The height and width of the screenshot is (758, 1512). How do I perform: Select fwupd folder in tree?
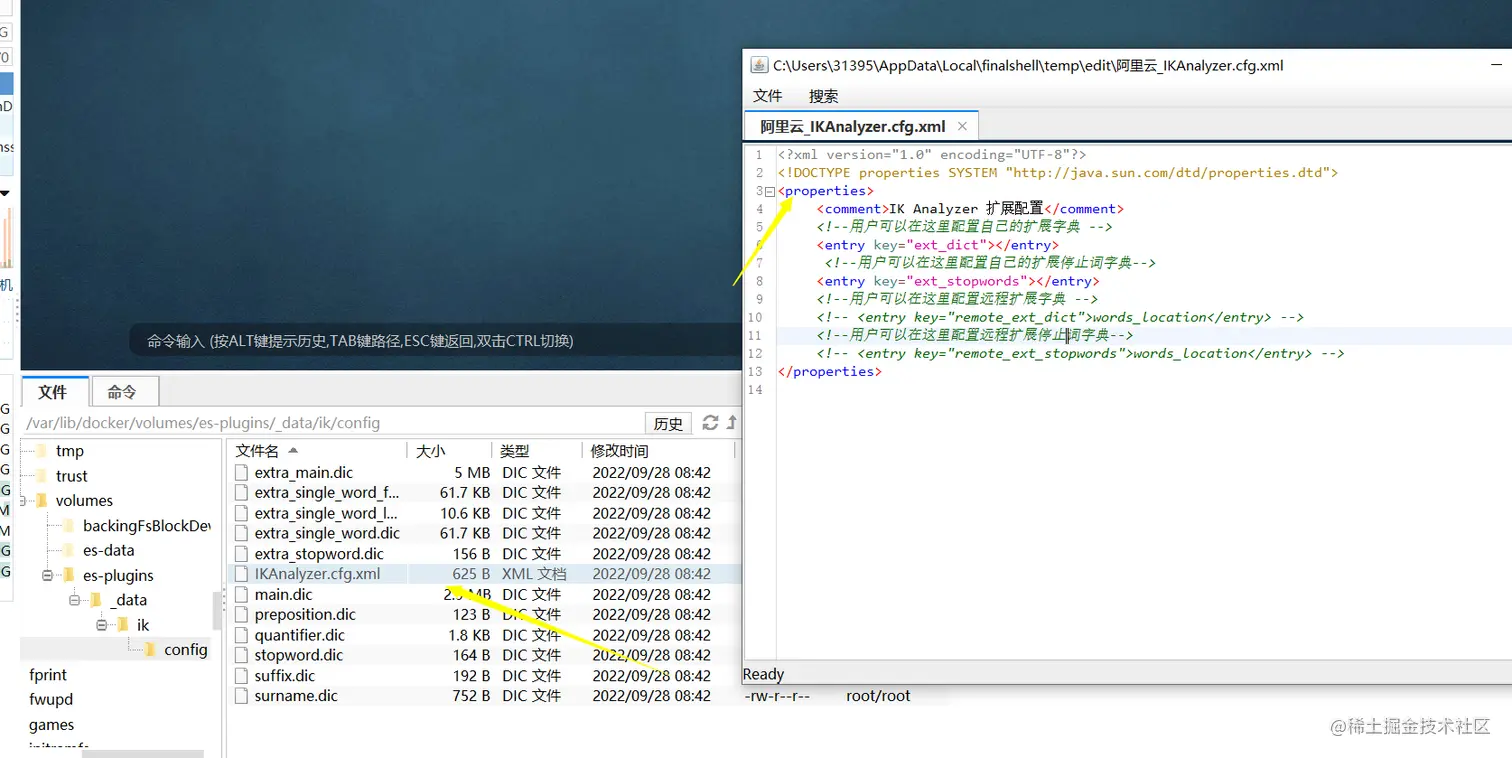point(51,699)
